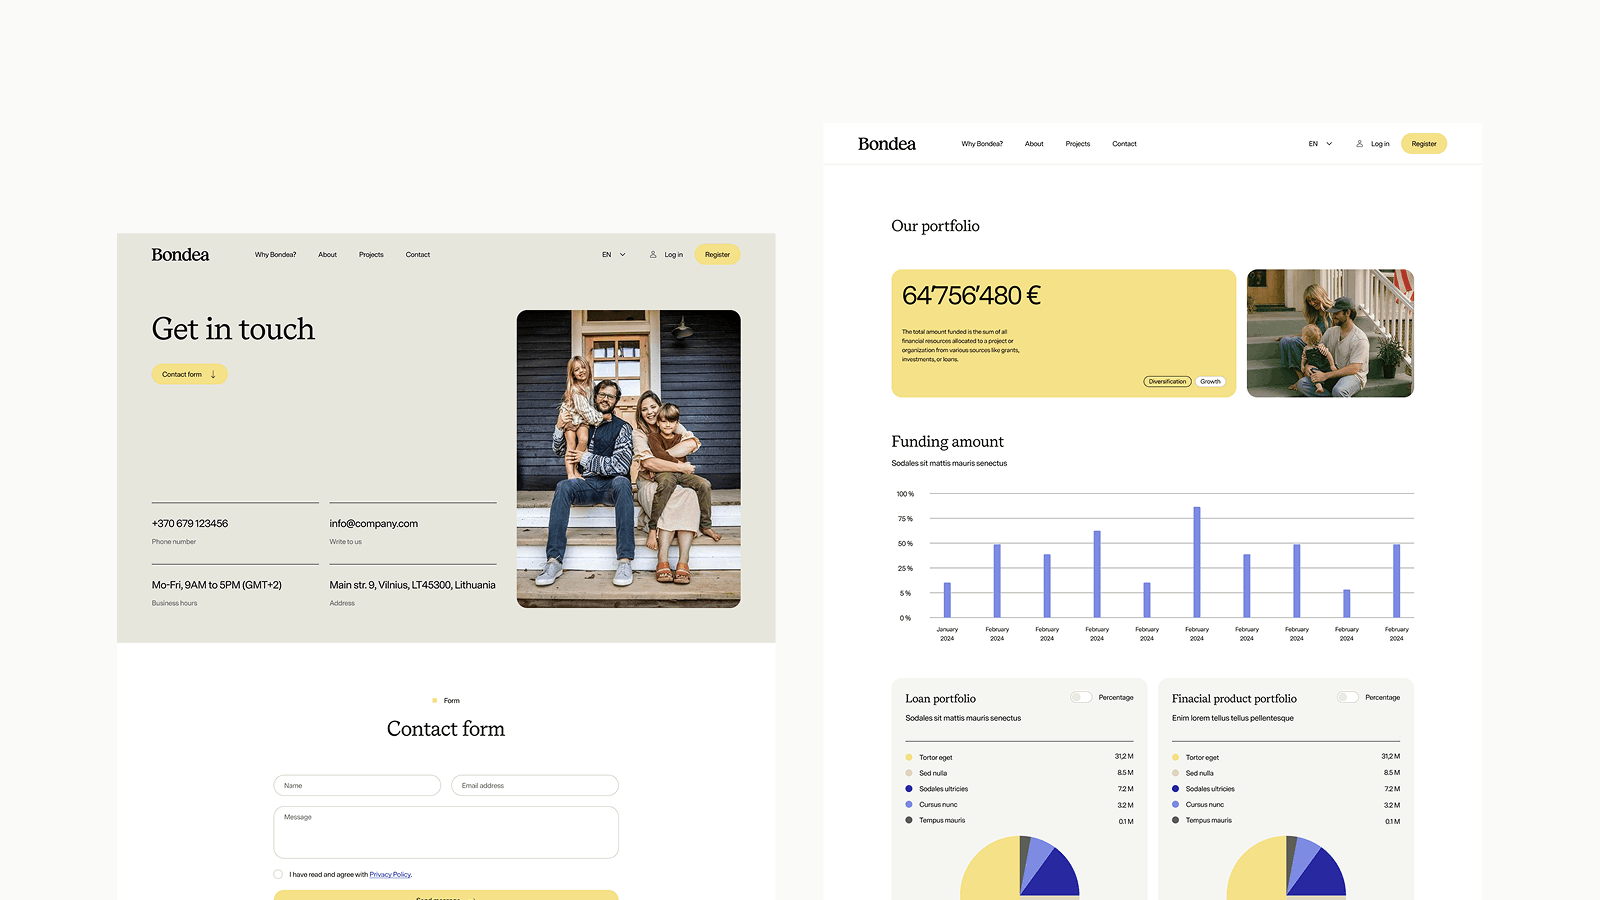Image resolution: width=1600 pixels, height=900 pixels.
Task: Open Why Bondea? menu on the contact page
Action: click(275, 255)
